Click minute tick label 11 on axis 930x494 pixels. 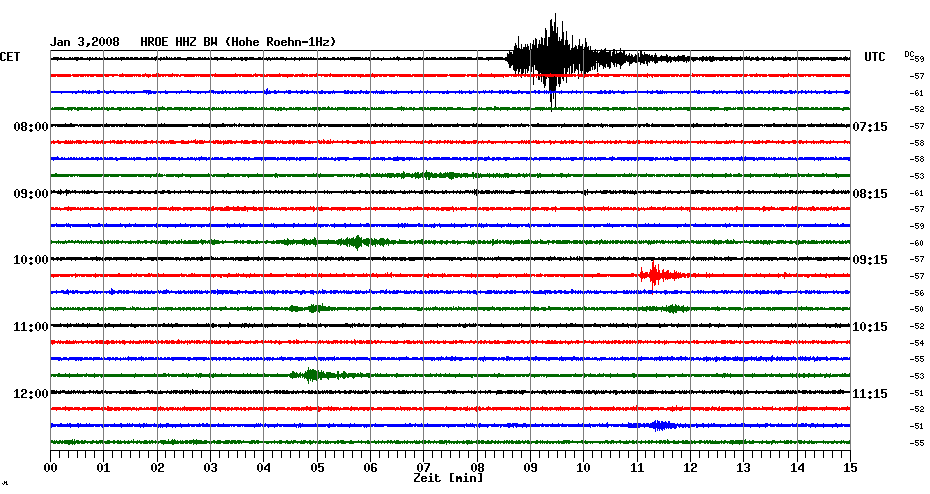tap(637, 468)
